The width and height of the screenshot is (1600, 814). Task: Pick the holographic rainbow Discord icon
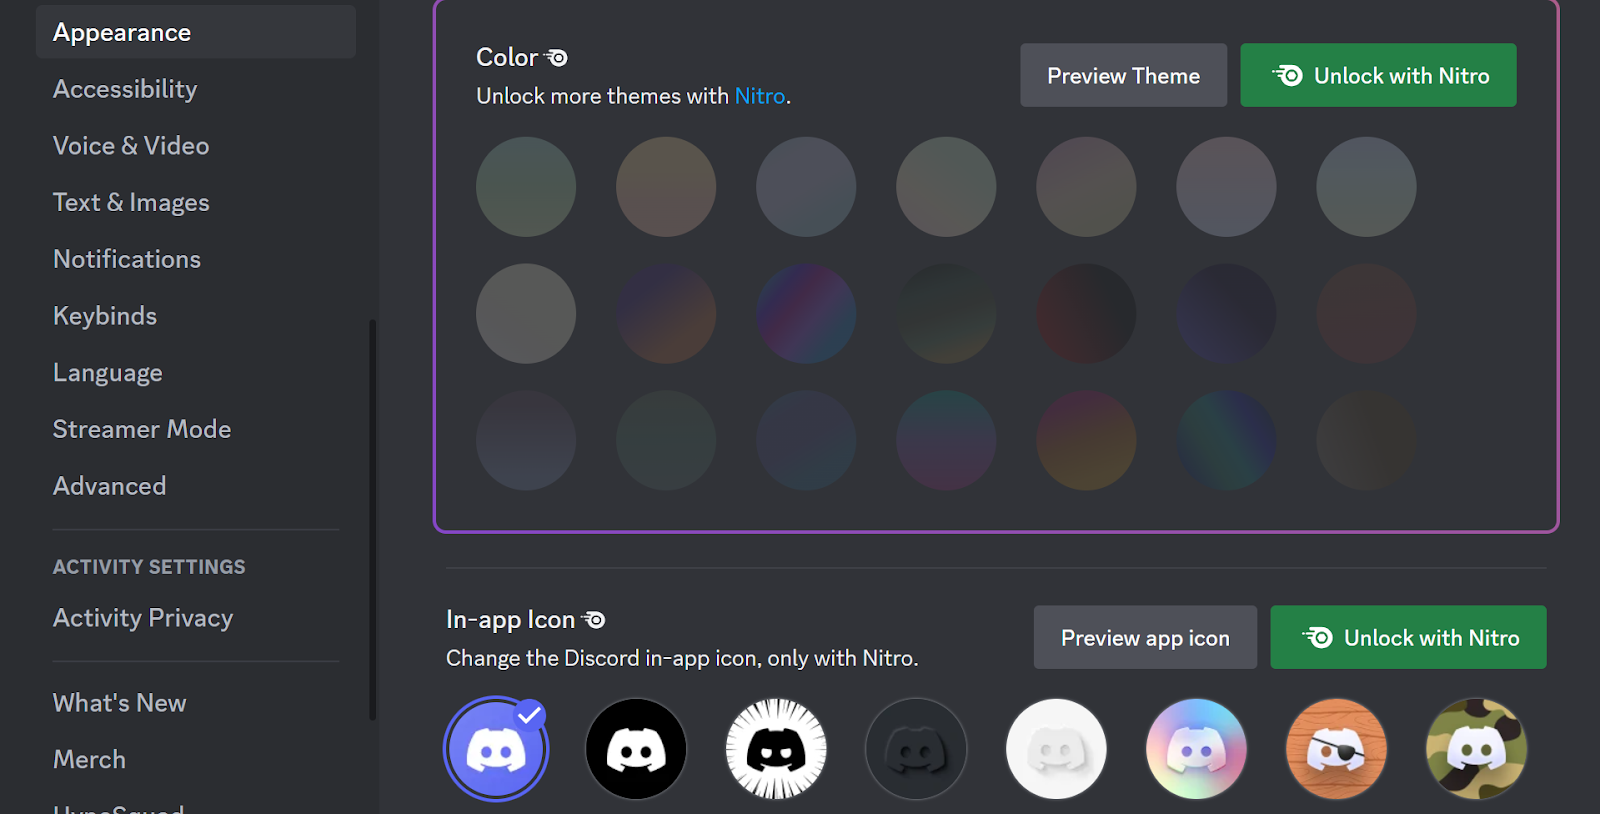pos(1196,749)
